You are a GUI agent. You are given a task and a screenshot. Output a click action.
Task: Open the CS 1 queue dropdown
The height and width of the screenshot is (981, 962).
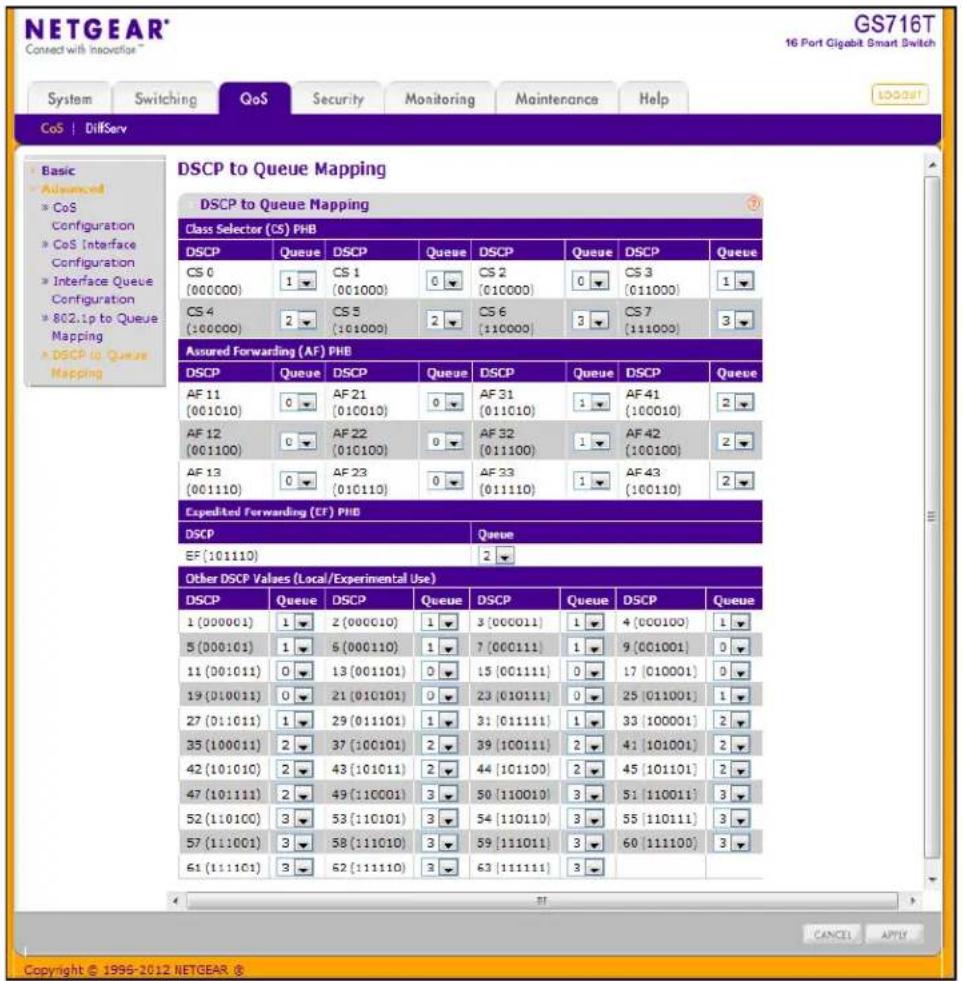tap(445, 281)
